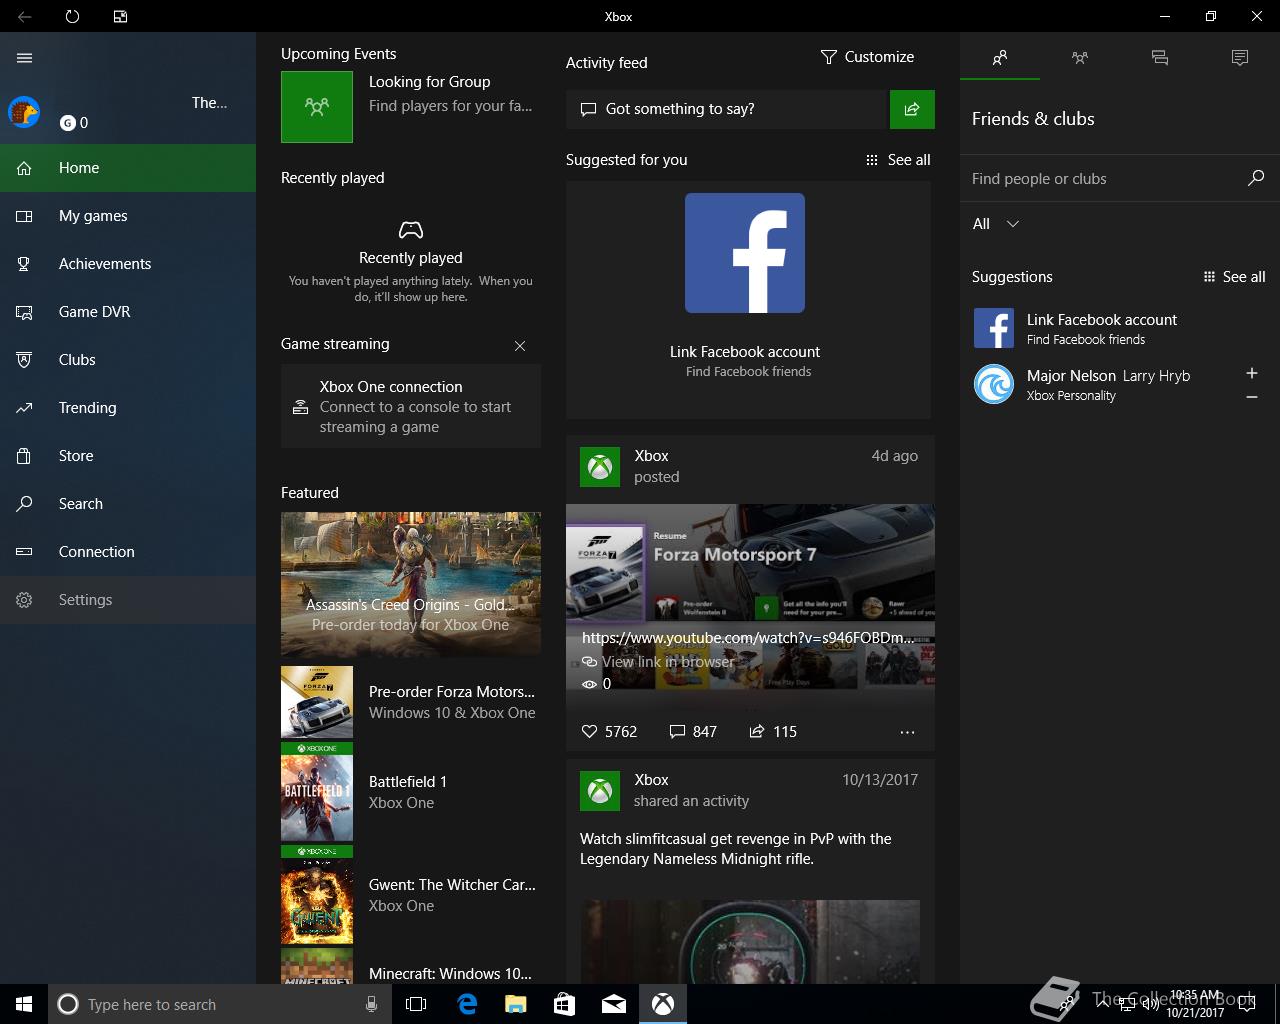Like the Xbox post with 5762 likes
Viewport: 1280px width, 1024px height.
[x=609, y=732]
